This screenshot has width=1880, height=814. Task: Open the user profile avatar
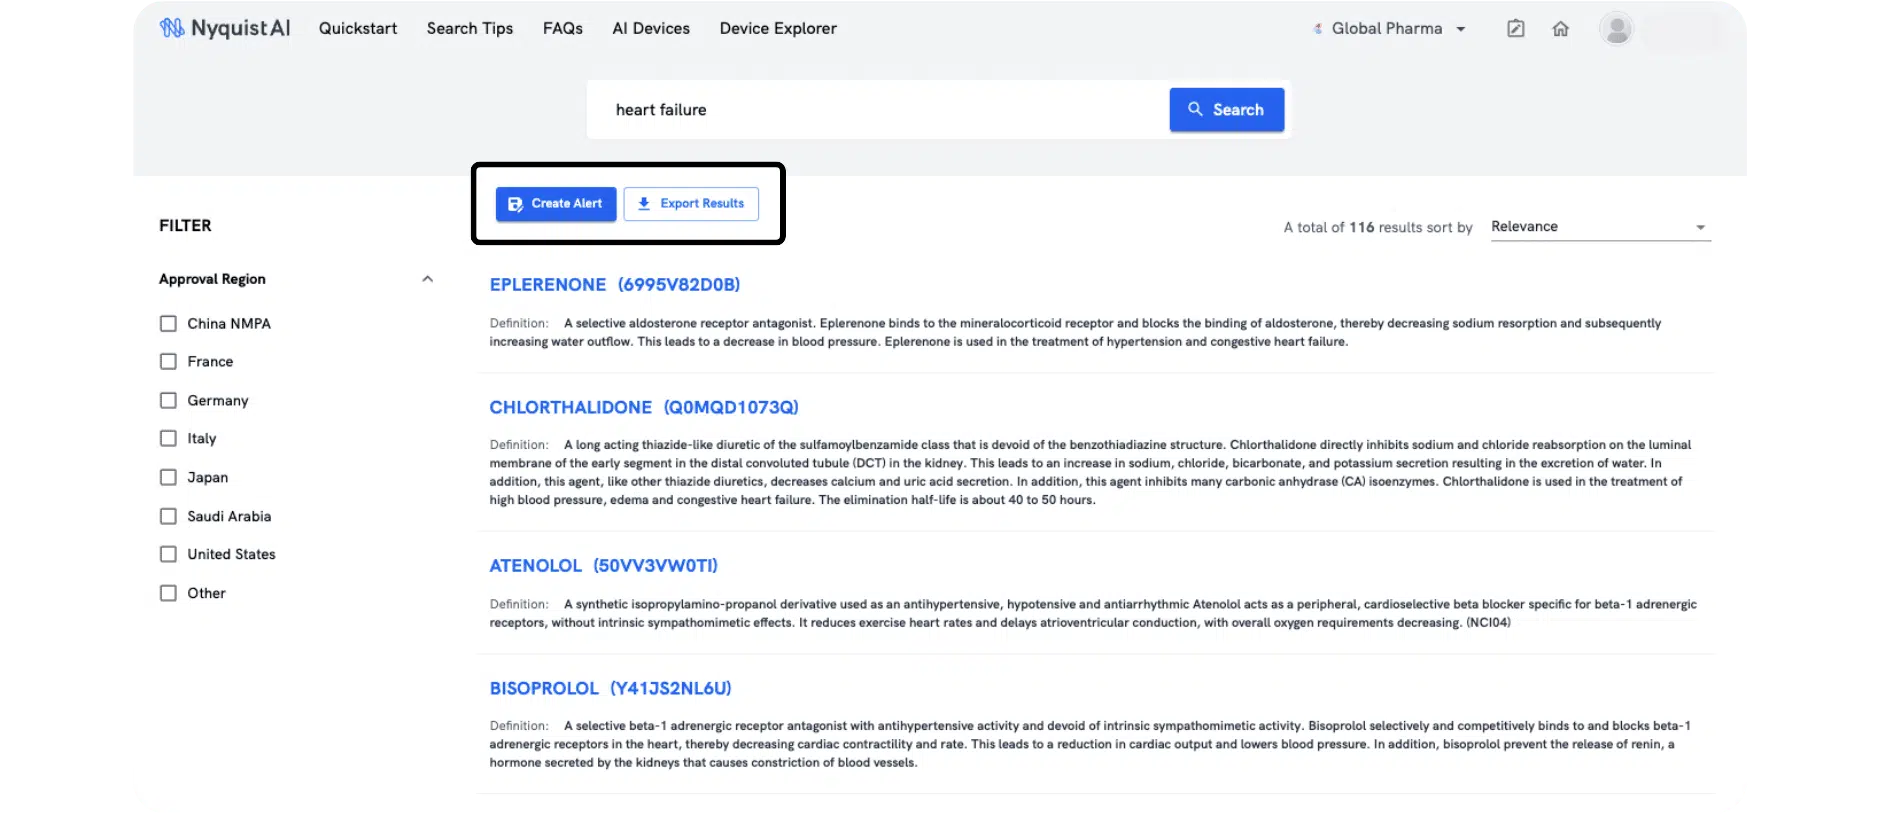coord(1615,29)
